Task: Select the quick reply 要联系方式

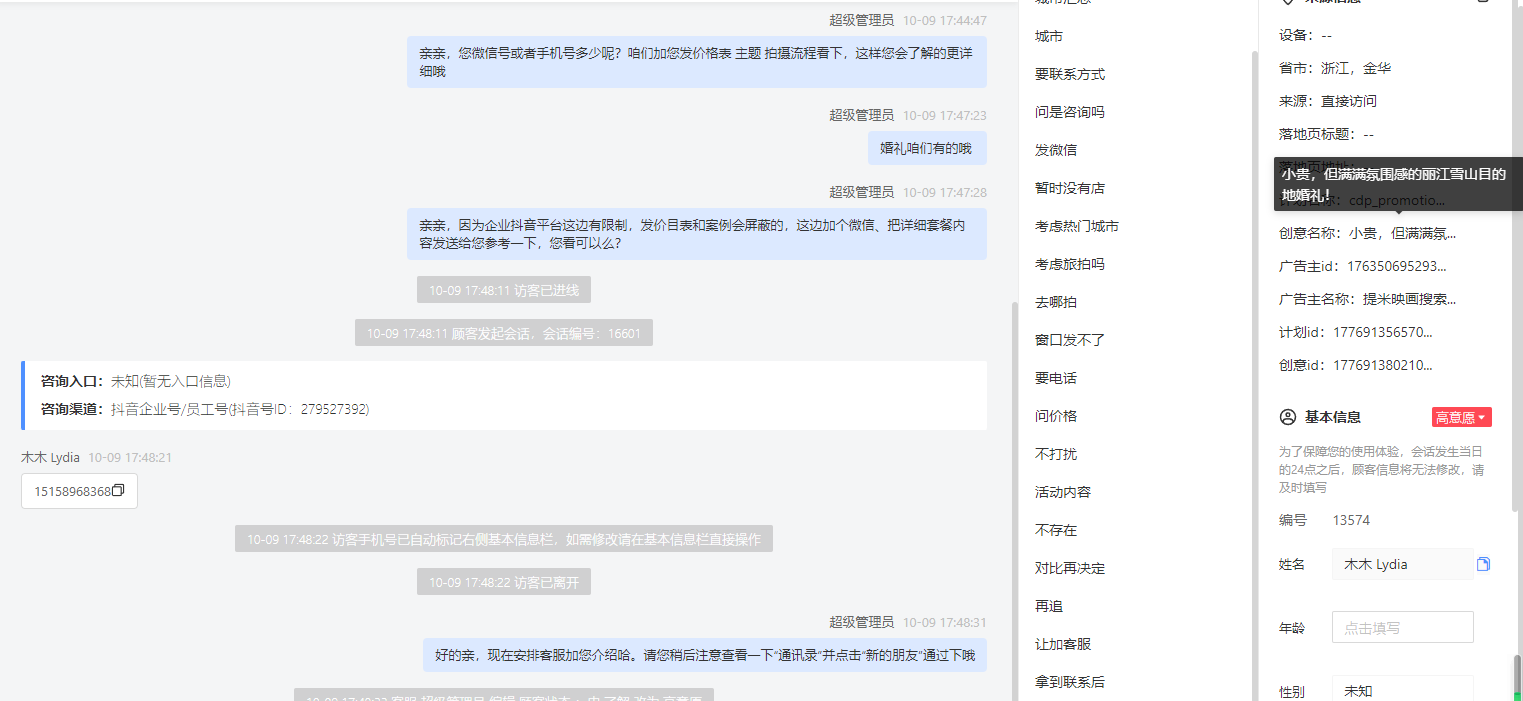Action: pos(1070,74)
